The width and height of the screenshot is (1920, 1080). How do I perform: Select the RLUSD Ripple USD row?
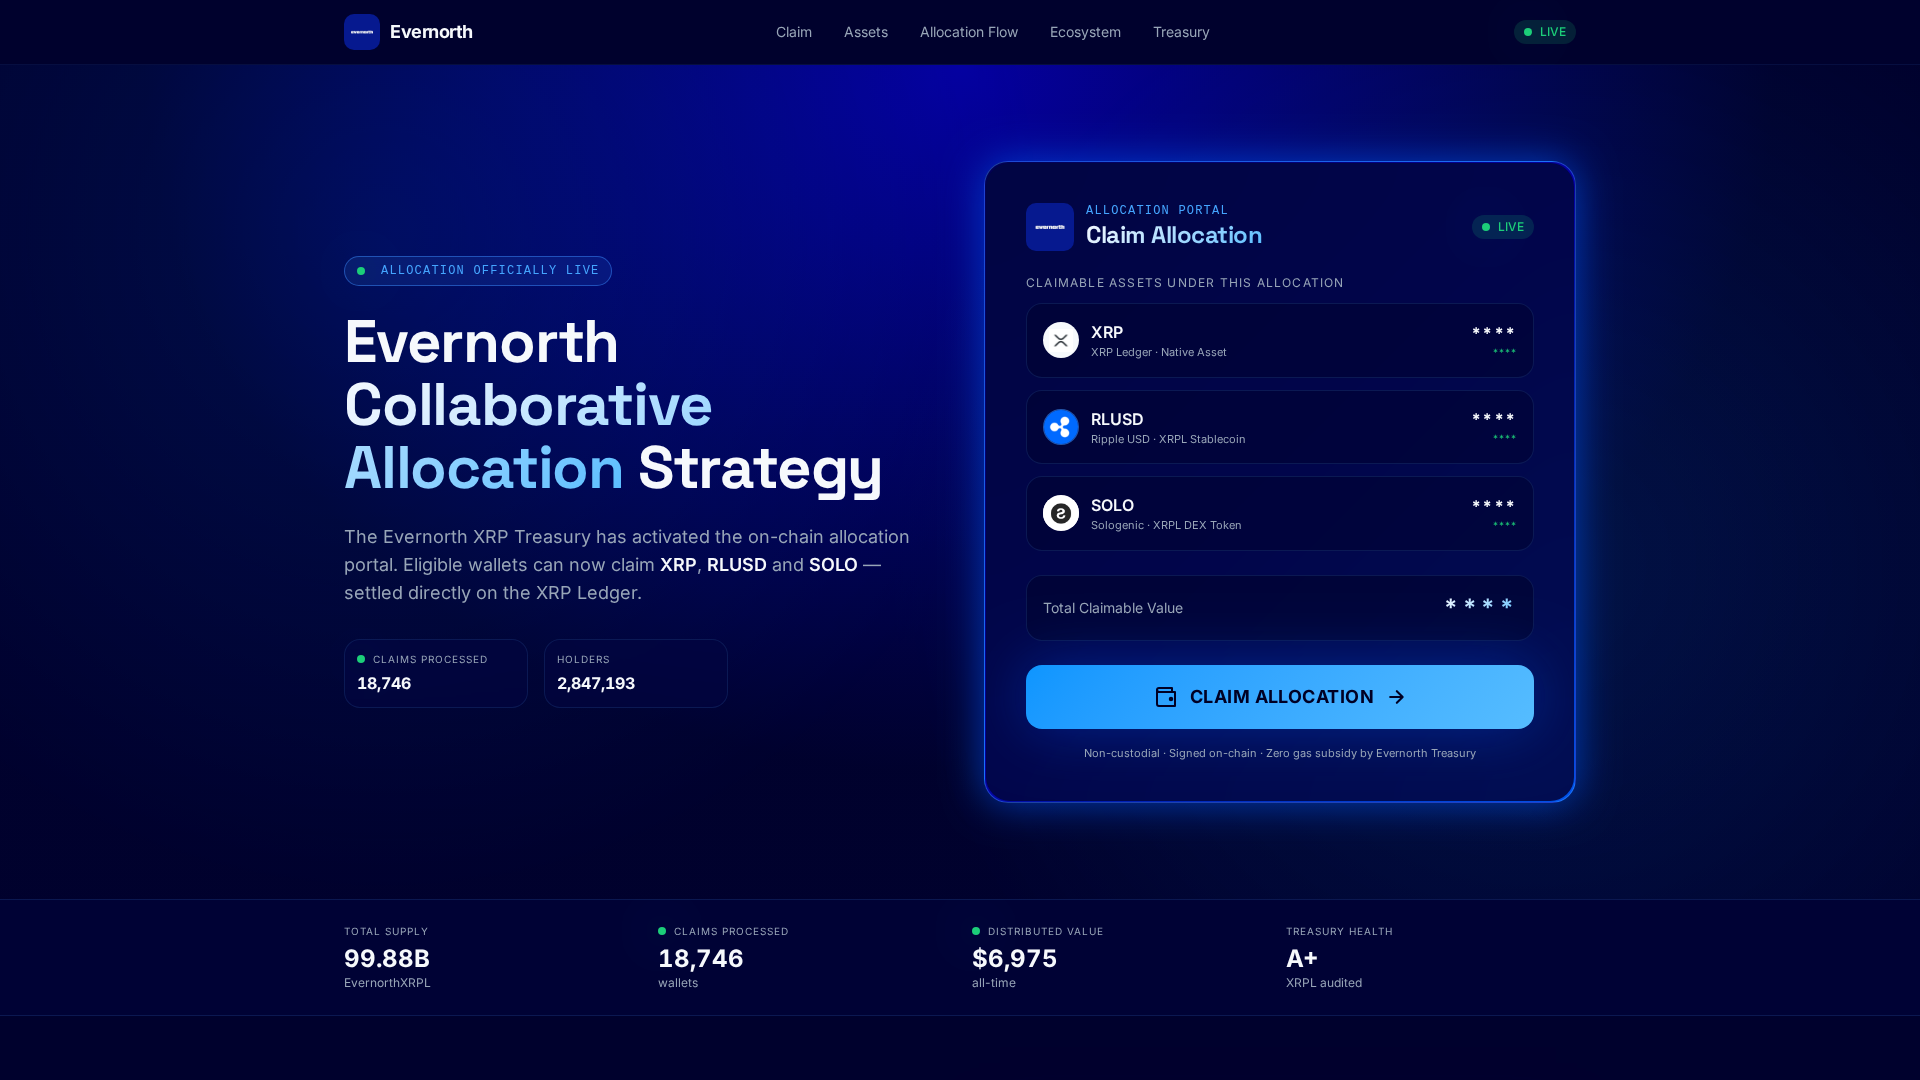pyautogui.click(x=1280, y=427)
